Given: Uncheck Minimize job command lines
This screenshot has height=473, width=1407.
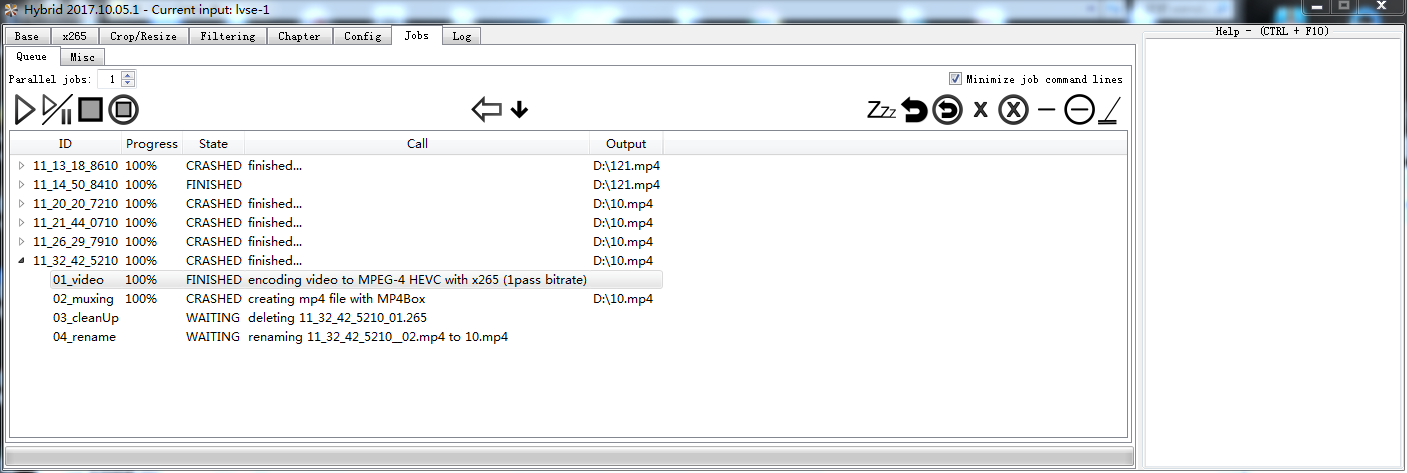Looking at the screenshot, I should click(x=956, y=79).
